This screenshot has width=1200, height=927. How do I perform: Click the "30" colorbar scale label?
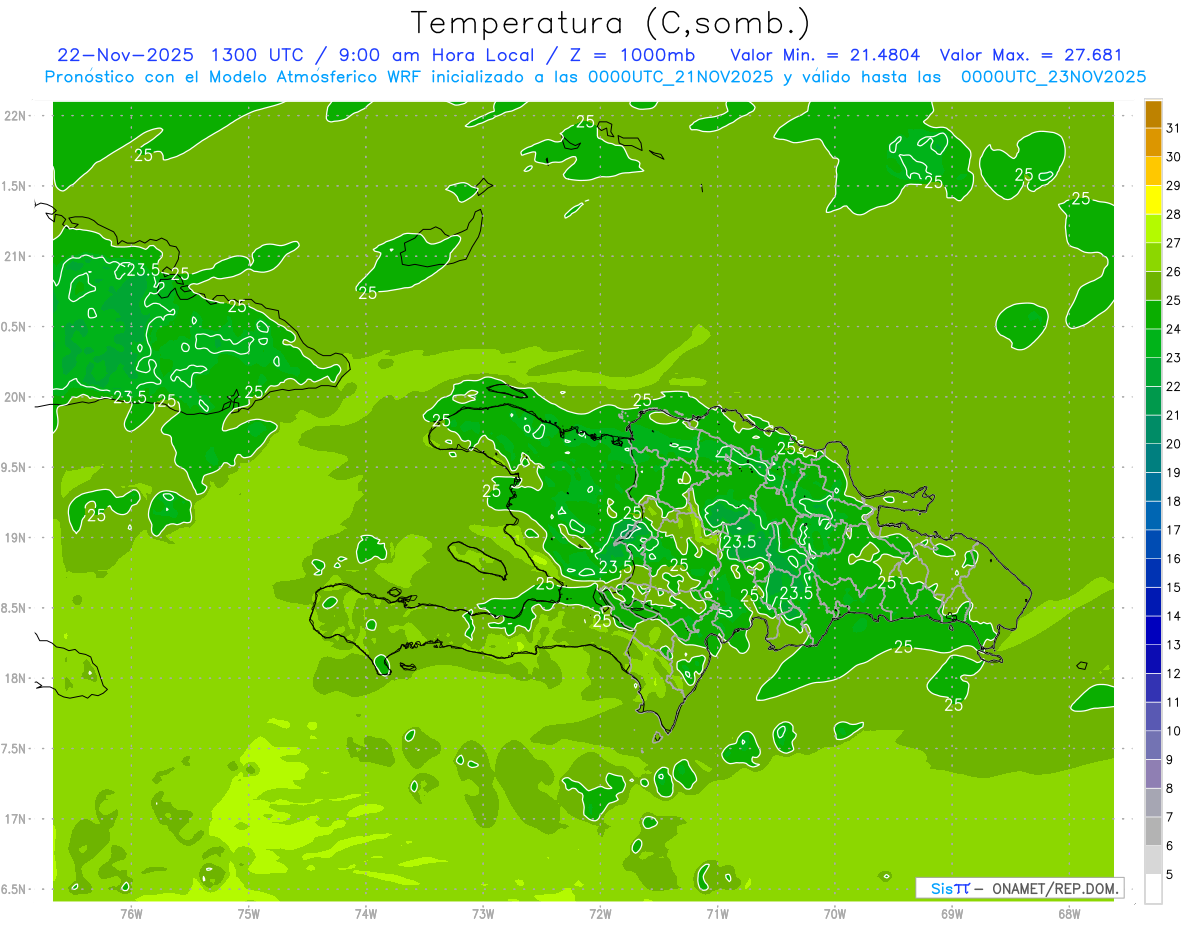tap(1174, 157)
